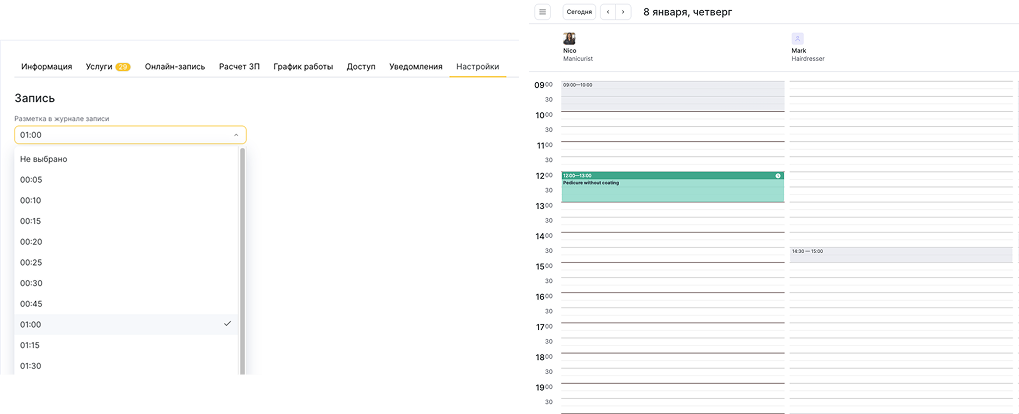Image resolution: width=1019 pixels, height=414 pixels.
Task: Collapse the Разметка в журнале записи dropdown
Action: [235, 135]
